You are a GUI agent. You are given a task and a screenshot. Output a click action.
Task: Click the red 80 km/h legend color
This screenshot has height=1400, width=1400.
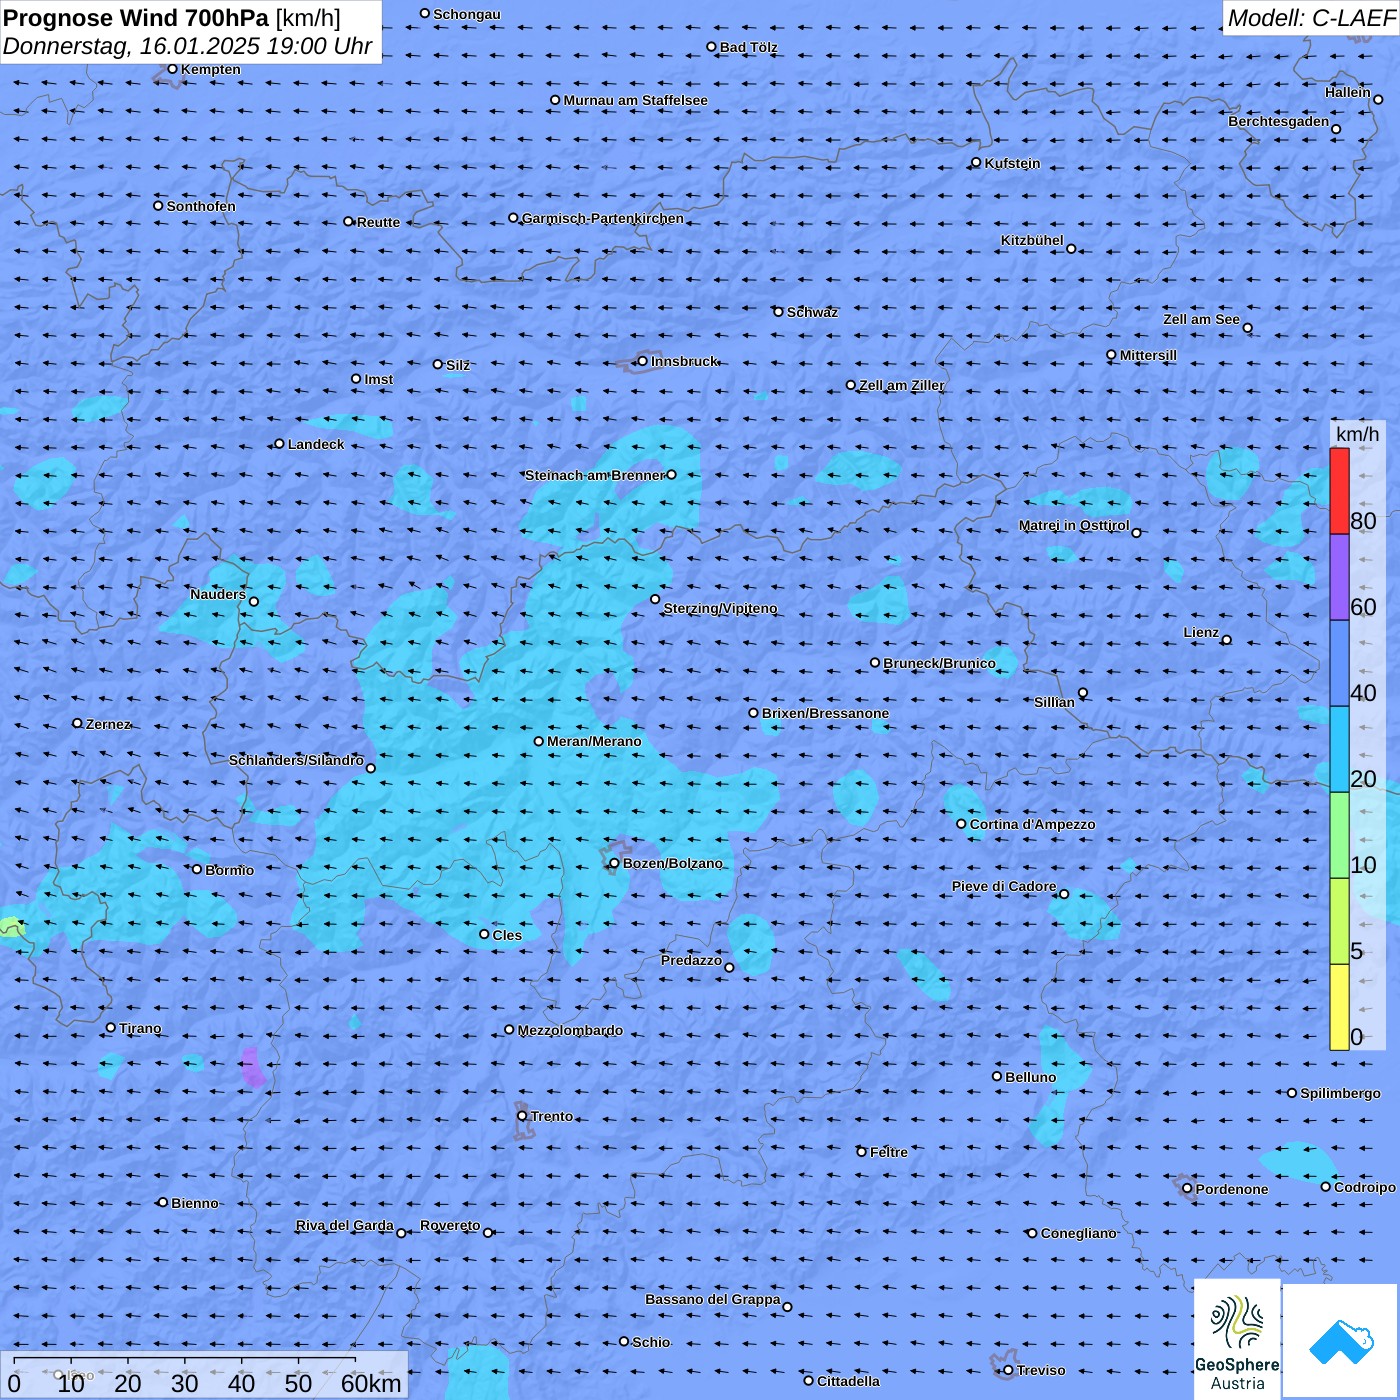tap(1339, 491)
